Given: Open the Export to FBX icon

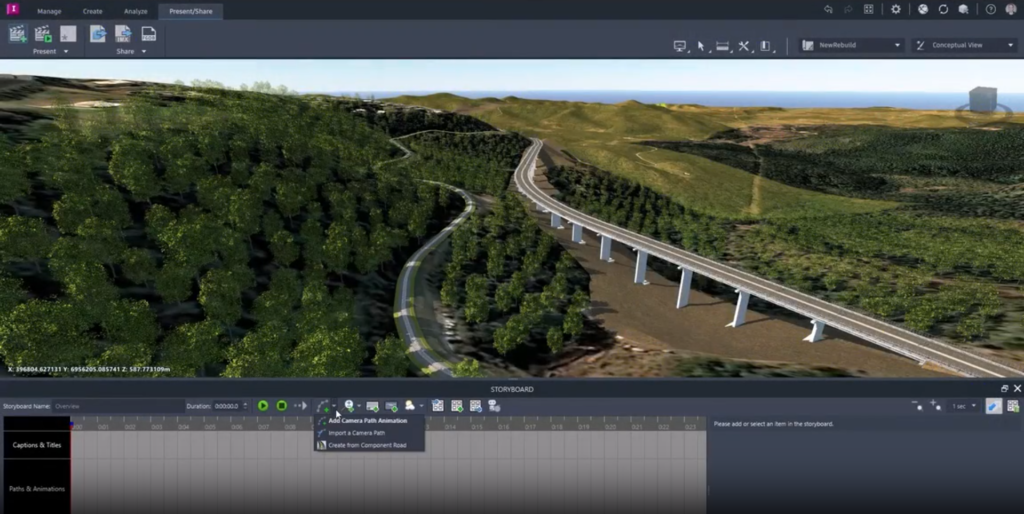Looking at the screenshot, I should click(148, 34).
